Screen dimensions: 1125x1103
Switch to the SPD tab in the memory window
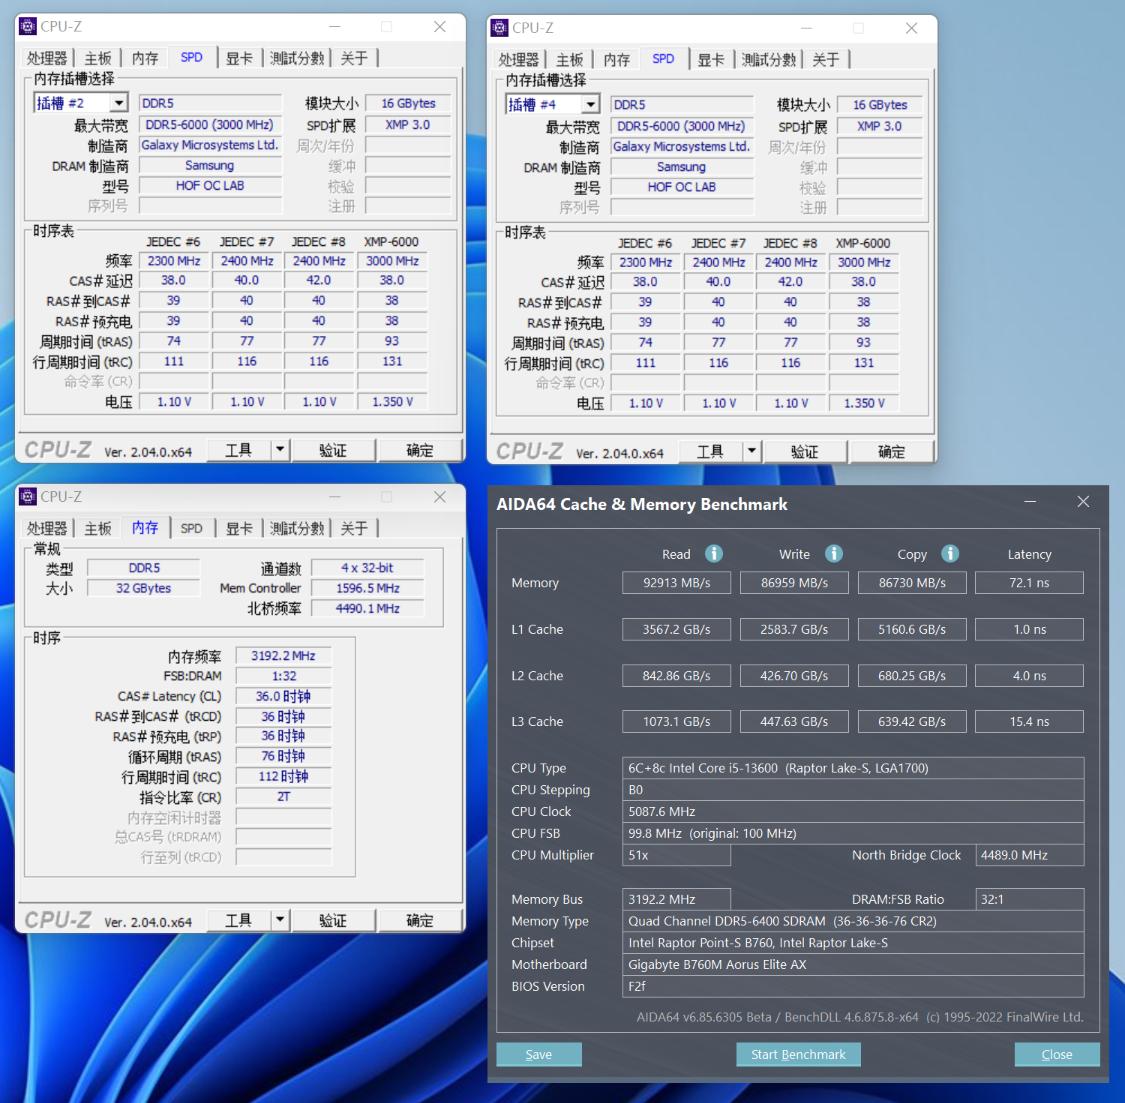click(x=191, y=527)
